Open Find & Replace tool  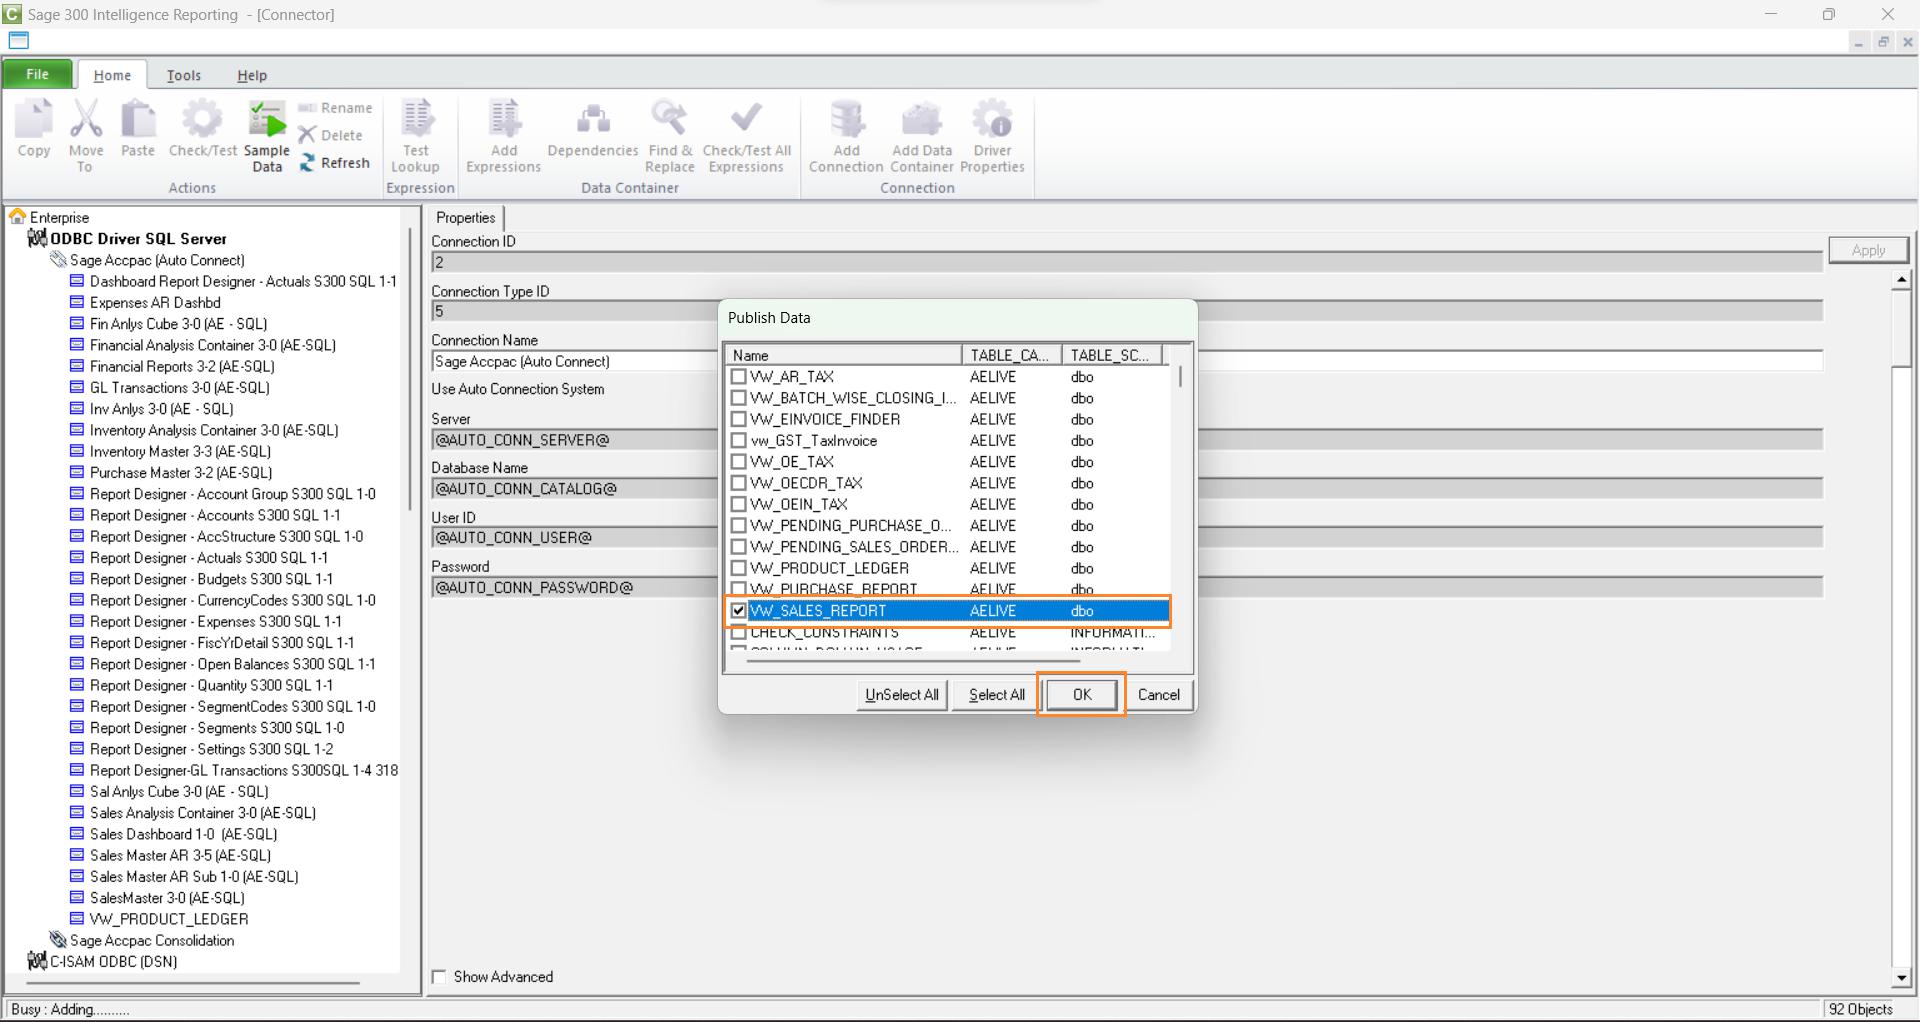670,136
